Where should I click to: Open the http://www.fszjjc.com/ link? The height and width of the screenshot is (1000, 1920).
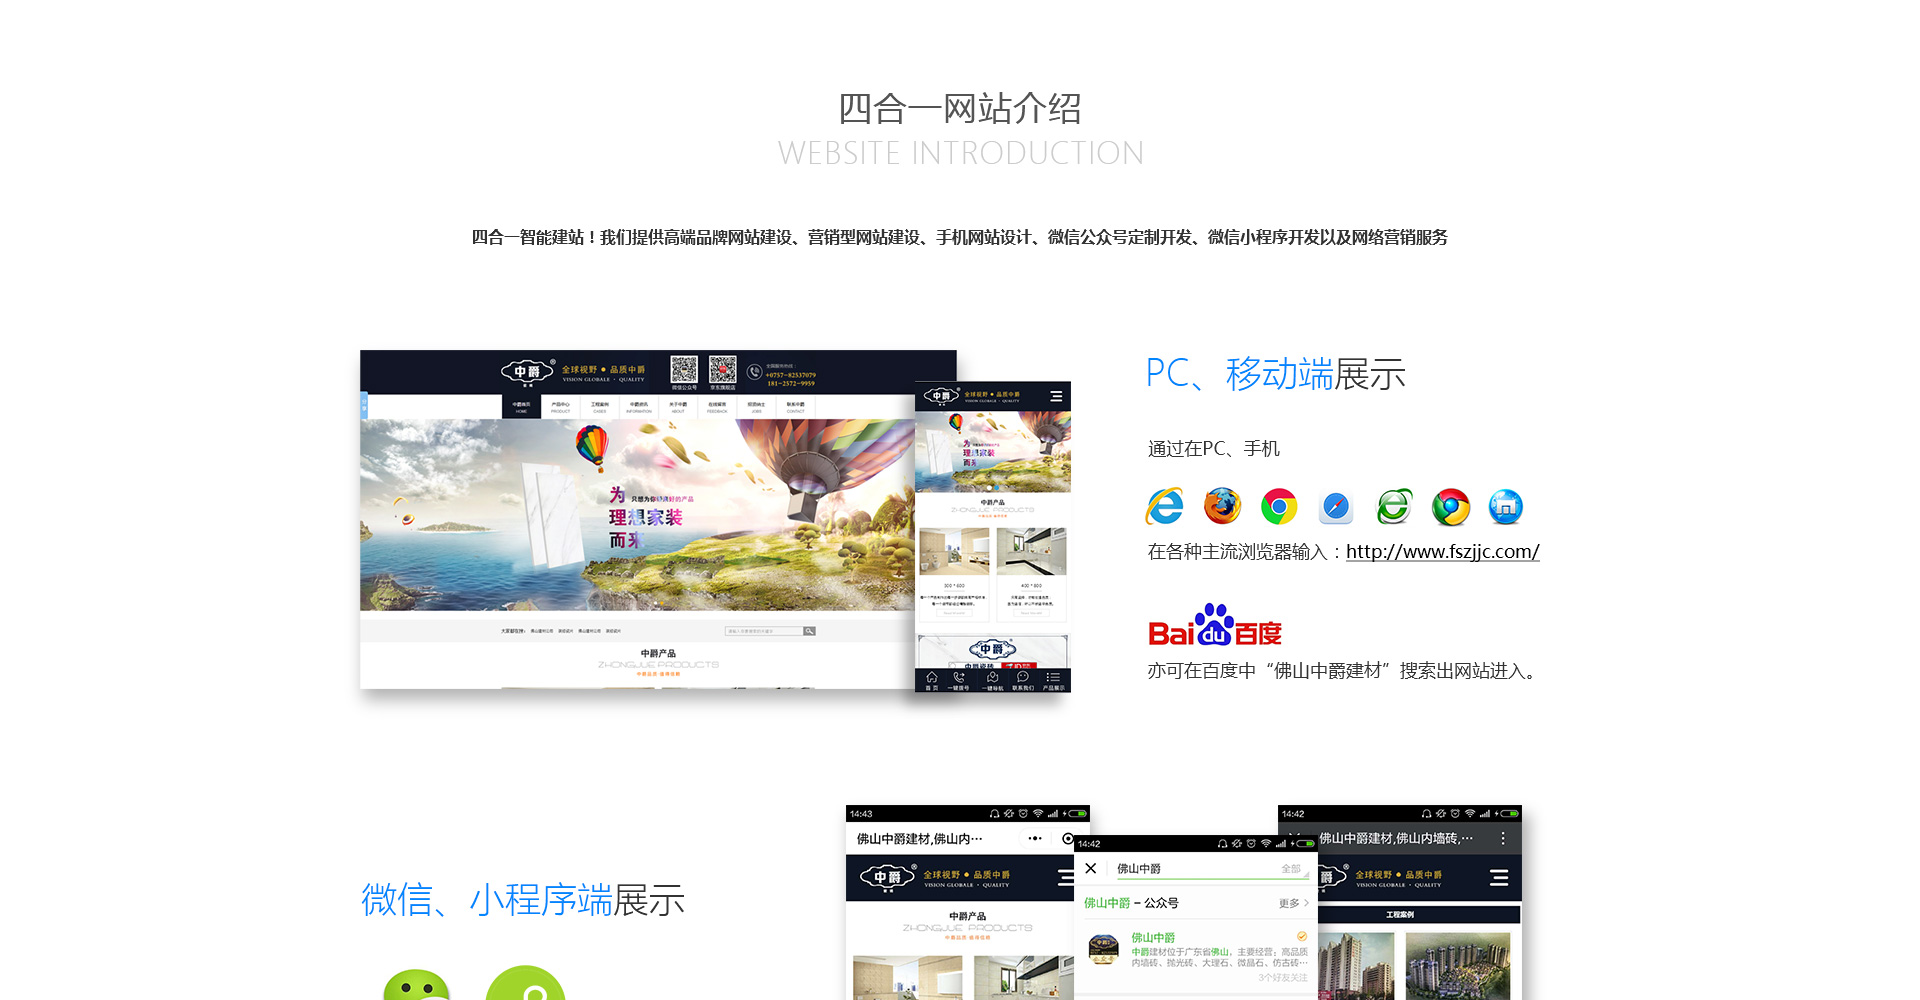pos(1442,552)
